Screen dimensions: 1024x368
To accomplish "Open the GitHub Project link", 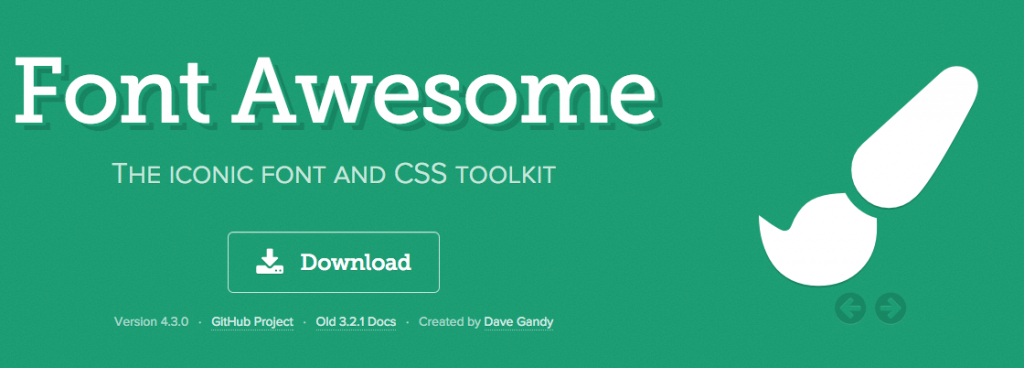I will click(x=252, y=322).
